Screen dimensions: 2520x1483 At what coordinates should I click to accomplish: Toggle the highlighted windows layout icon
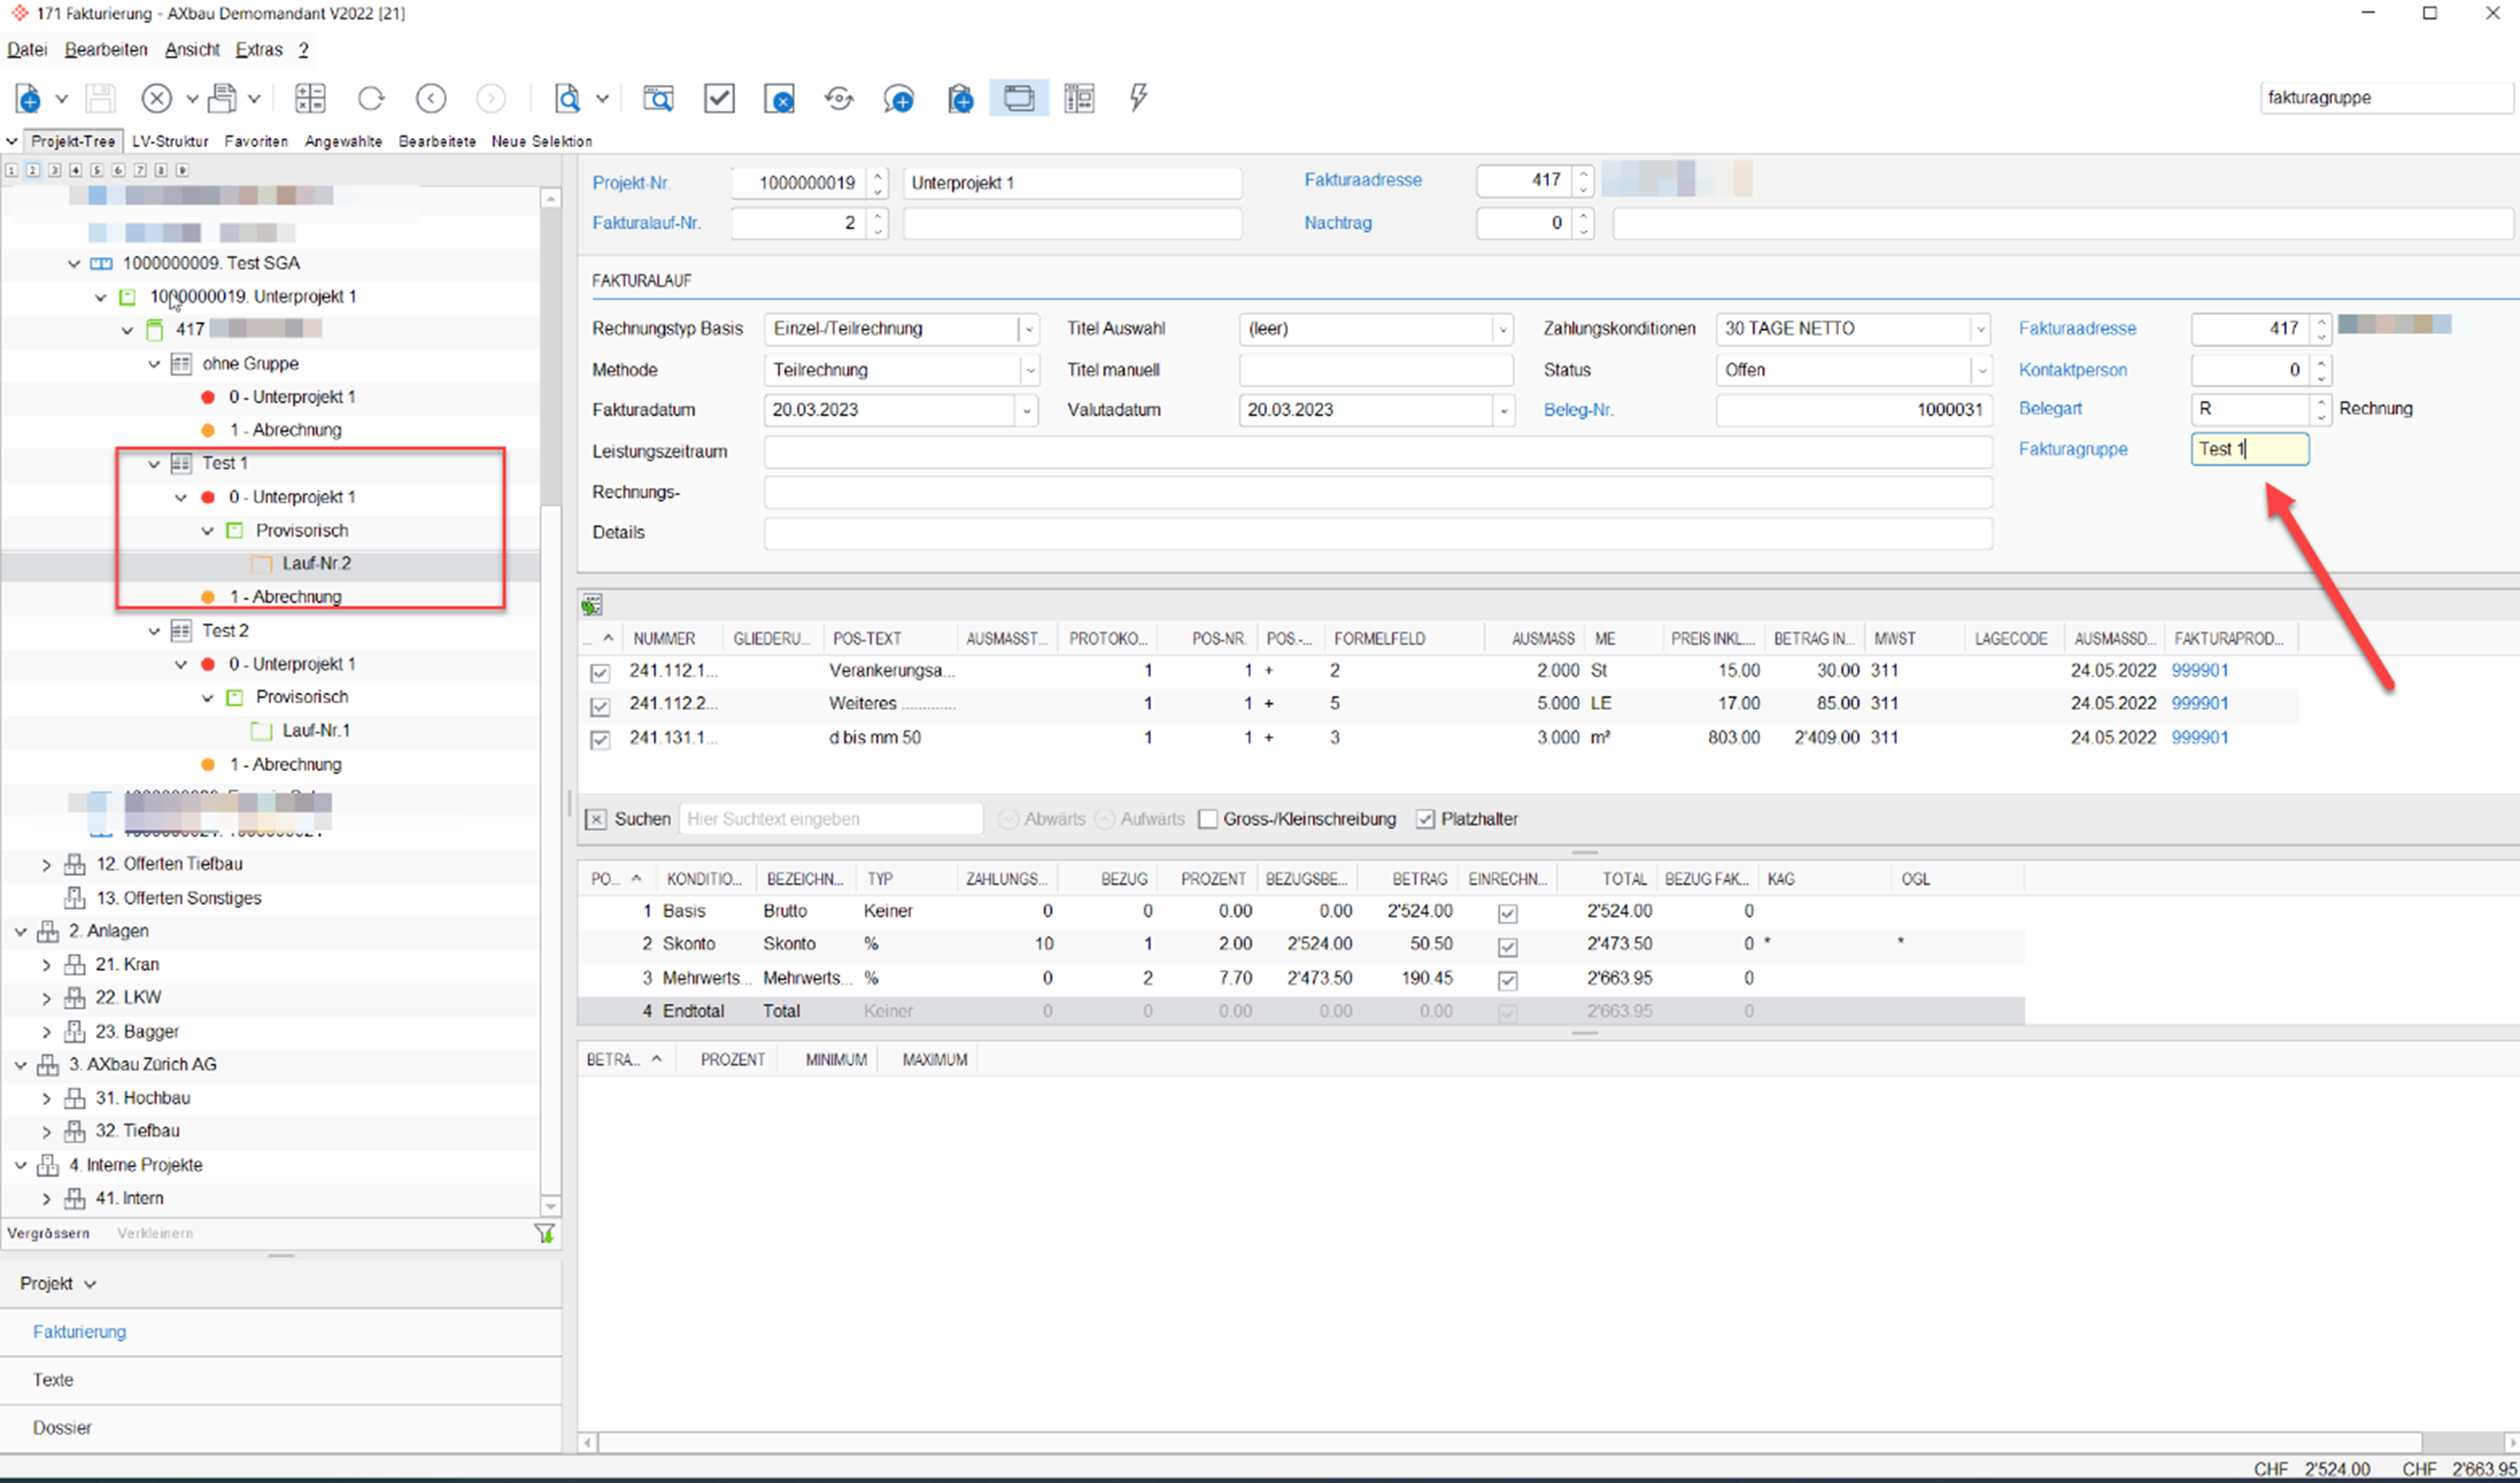tap(1019, 98)
